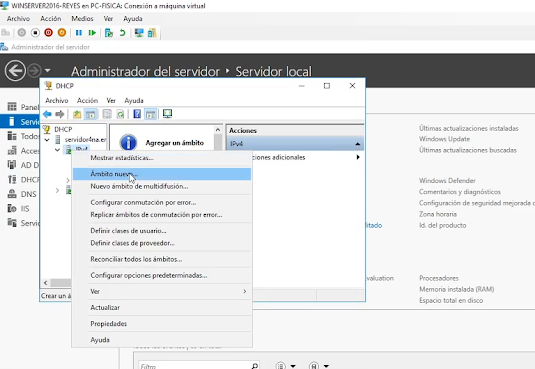
Task: Toggle the DHCP action pane icon
Action: click(x=150, y=114)
